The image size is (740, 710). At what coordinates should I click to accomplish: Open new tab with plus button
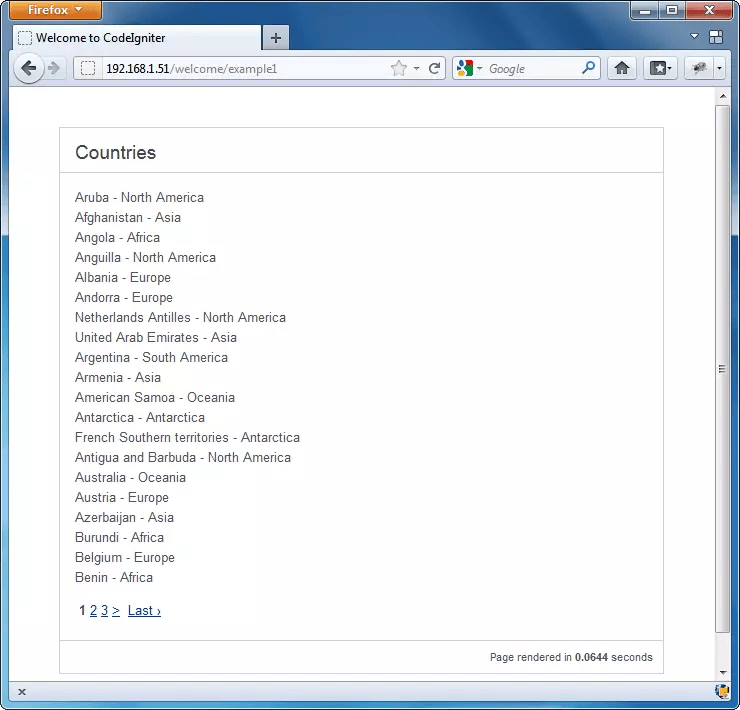276,38
